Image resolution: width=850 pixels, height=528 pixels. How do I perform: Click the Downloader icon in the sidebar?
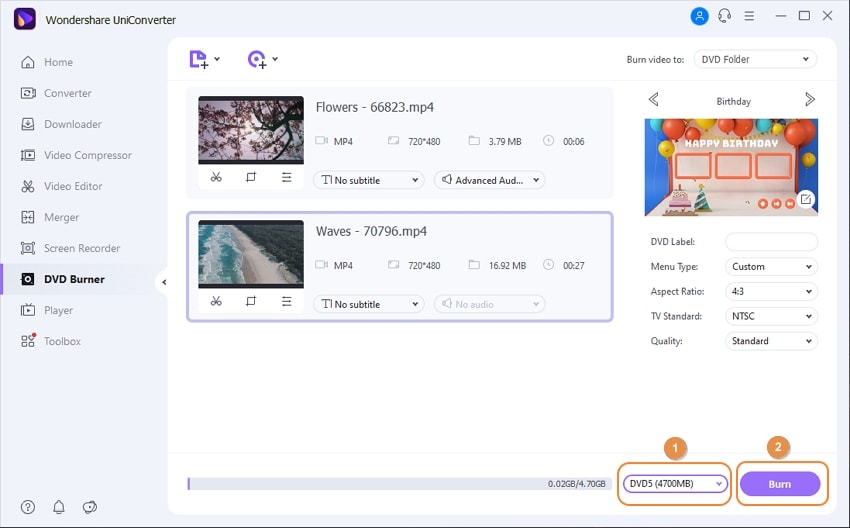28,124
